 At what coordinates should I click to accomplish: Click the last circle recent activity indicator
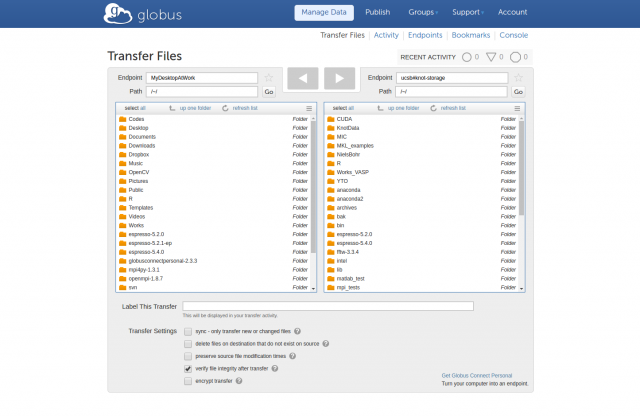coord(516,57)
